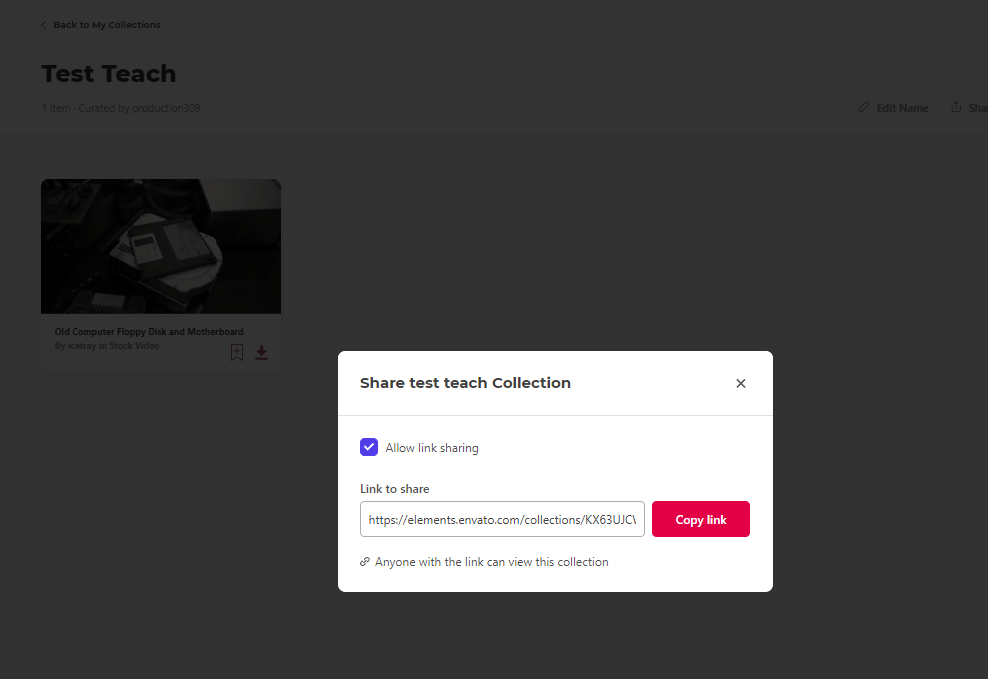Viewport: 988px width, 679px height.
Task: Click the bookmark add-to-collection icon
Action: click(x=237, y=353)
